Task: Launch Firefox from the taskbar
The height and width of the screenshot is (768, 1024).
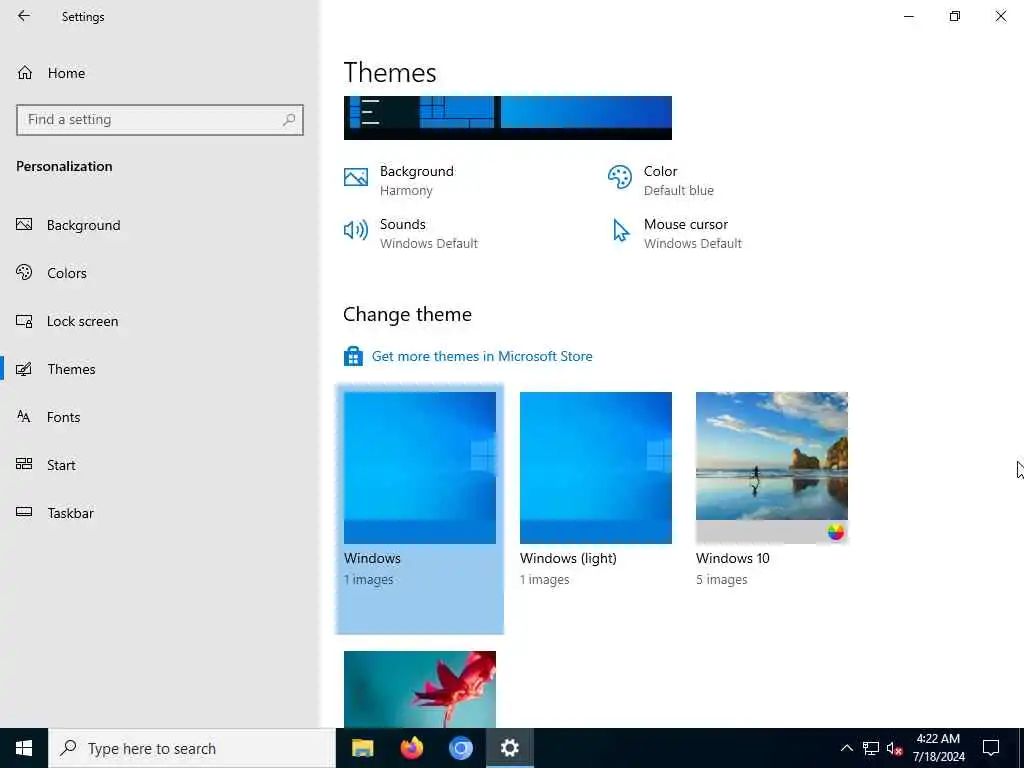Action: (x=411, y=748)
